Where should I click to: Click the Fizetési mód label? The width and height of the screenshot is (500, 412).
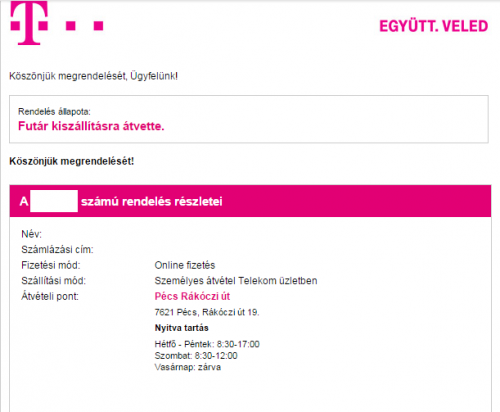[51, 265]
